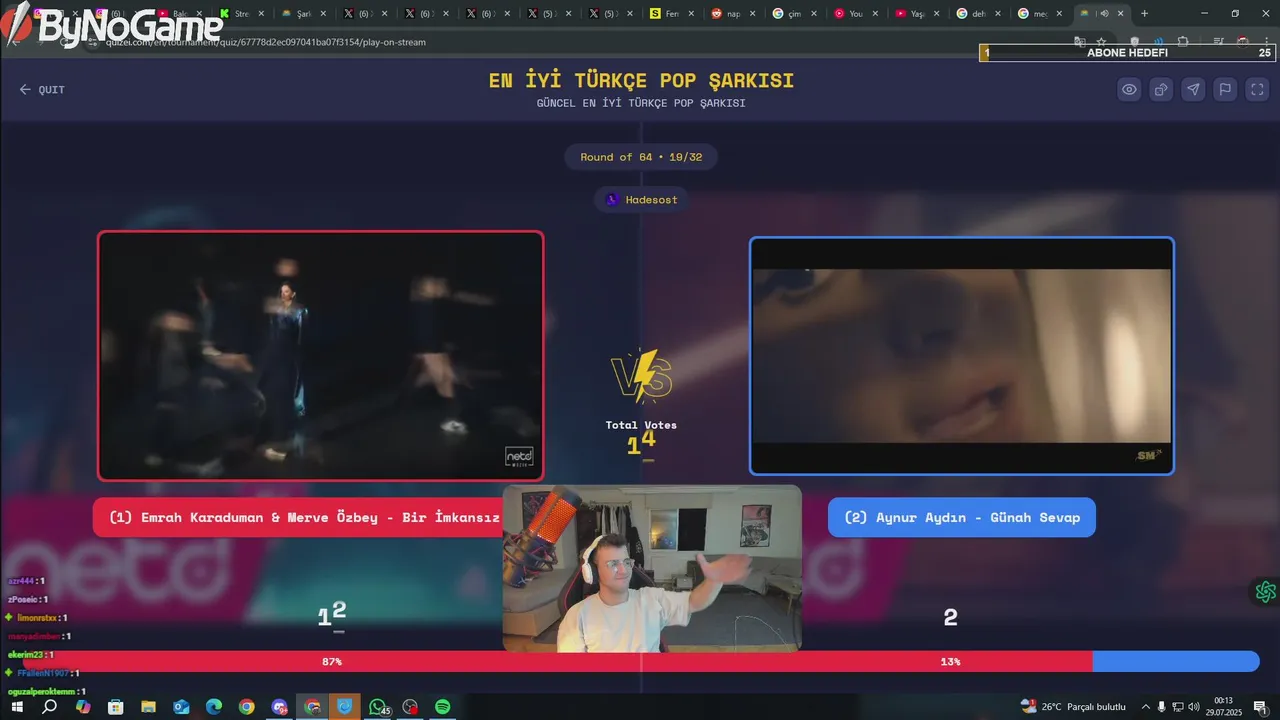1280x720 pixels.
Task: Click the red 87% vote bar segment
Action: point(557,662)
